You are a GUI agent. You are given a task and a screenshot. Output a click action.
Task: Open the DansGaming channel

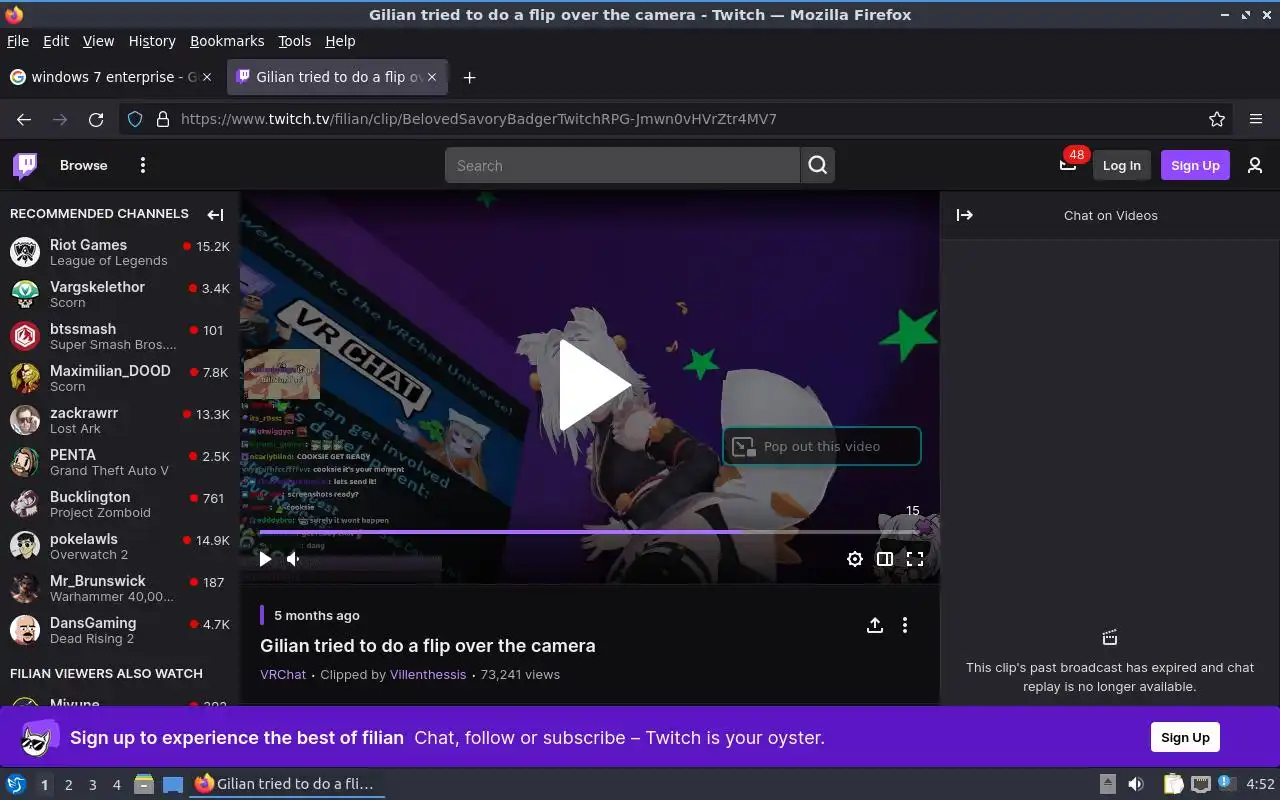120,630
